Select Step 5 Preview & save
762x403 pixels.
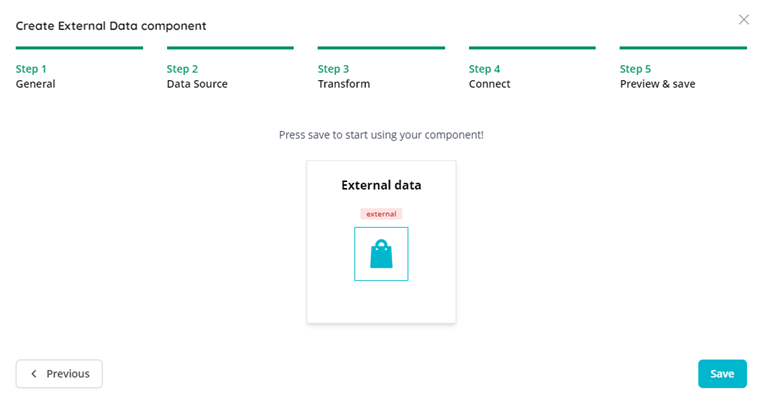tap(657, 76)
